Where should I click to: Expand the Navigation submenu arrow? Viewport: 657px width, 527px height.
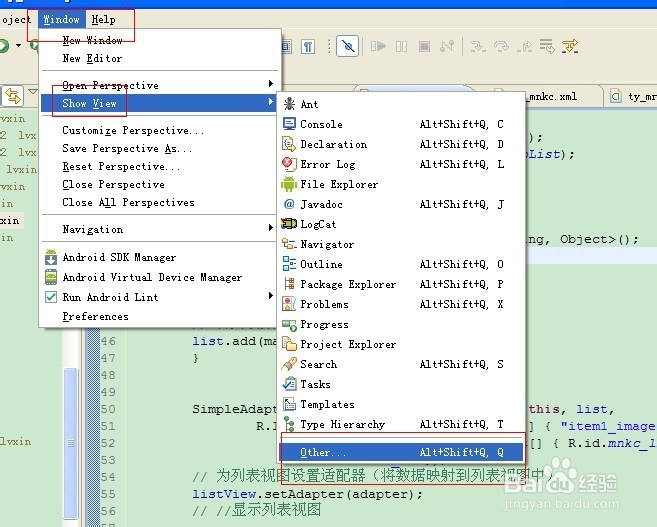270,229
